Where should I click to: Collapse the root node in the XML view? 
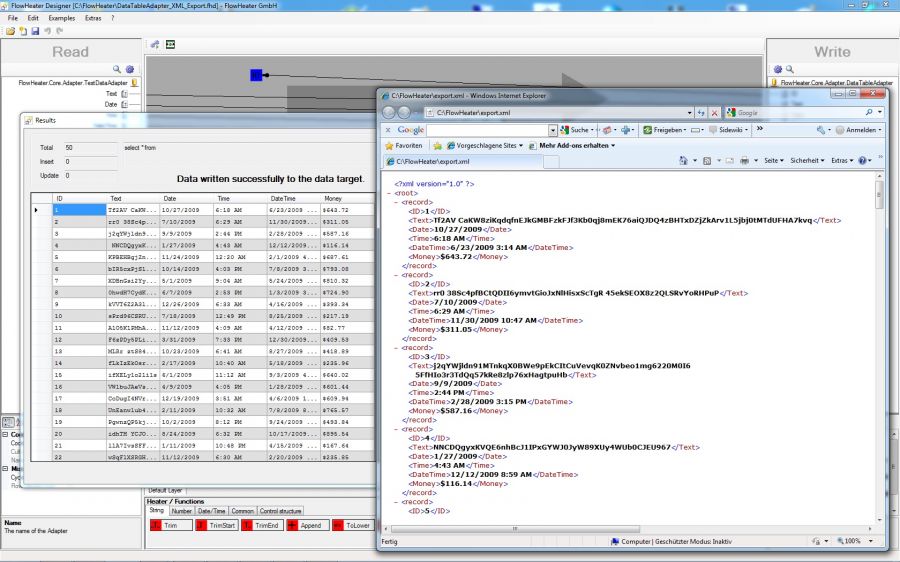pos(389,193)
